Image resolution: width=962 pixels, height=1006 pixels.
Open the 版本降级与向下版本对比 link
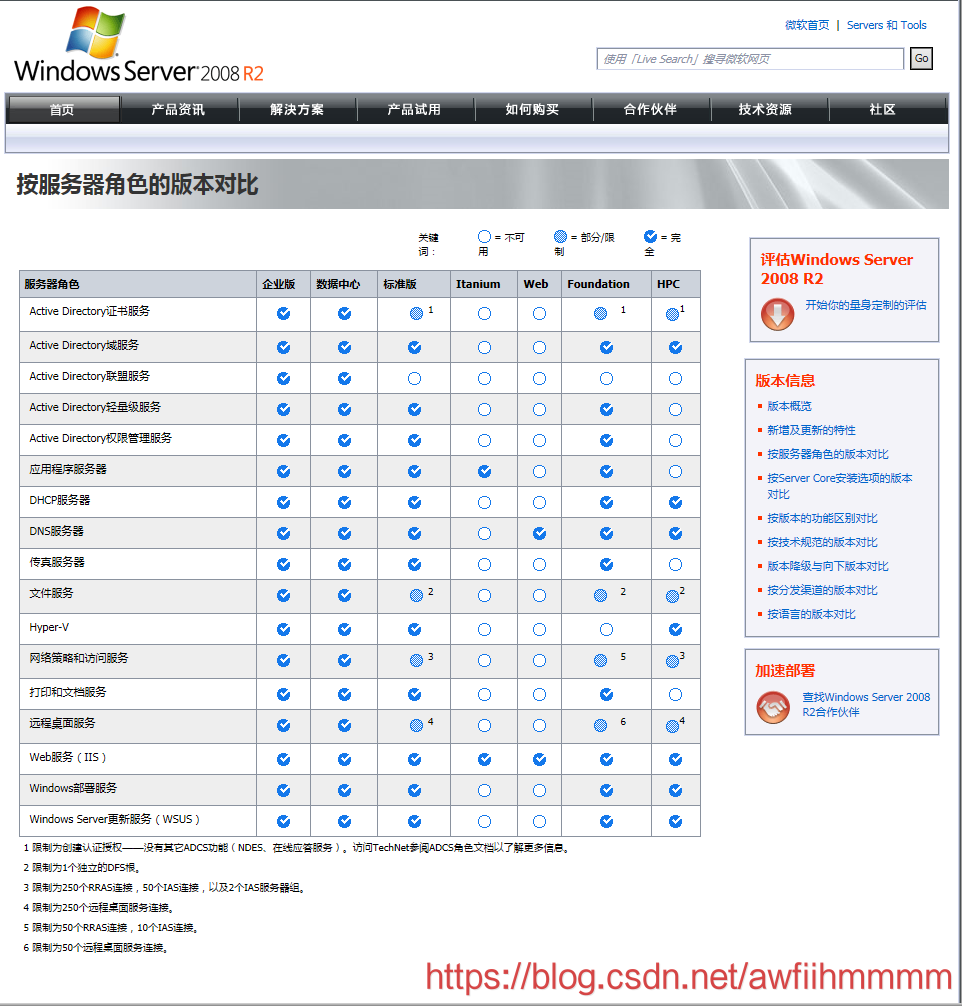click(x=828, y=566)
